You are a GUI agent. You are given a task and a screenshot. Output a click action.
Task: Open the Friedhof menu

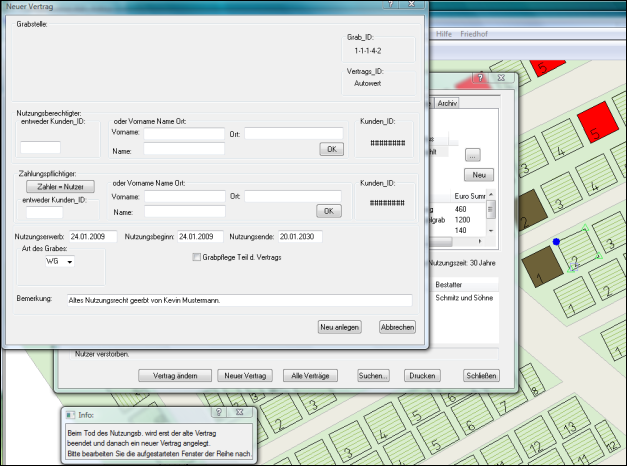point(474,34)
